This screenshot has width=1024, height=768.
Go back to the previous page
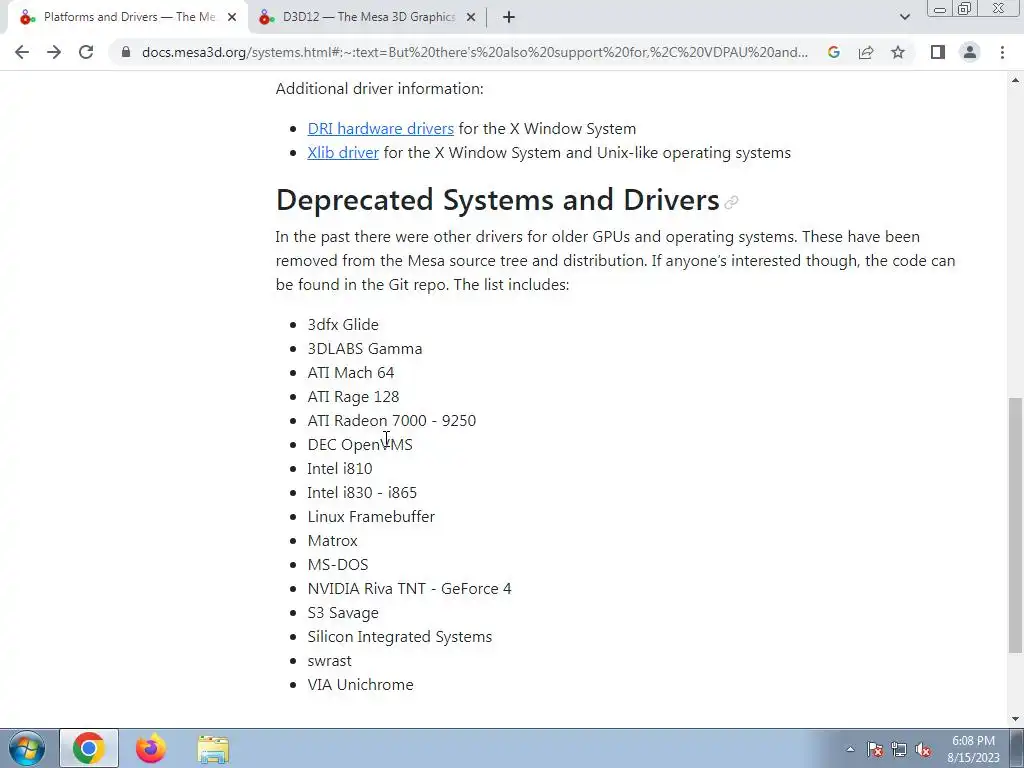pos(22,52)
